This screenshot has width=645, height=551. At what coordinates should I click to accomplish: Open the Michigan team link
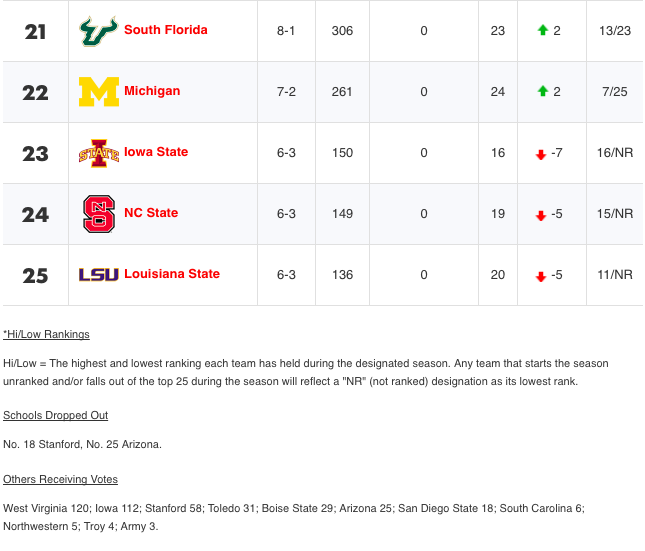152,91
